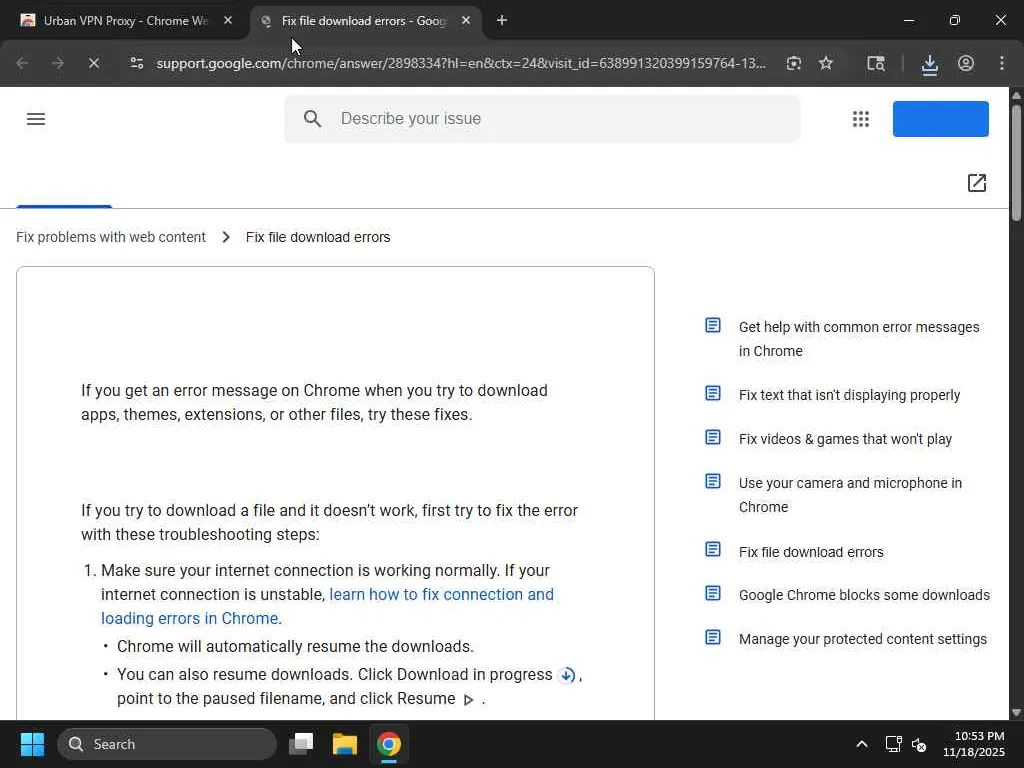Bookmark this page with star
The width and height of the screenshot is (1024, 768).
[x=825, y=63]
